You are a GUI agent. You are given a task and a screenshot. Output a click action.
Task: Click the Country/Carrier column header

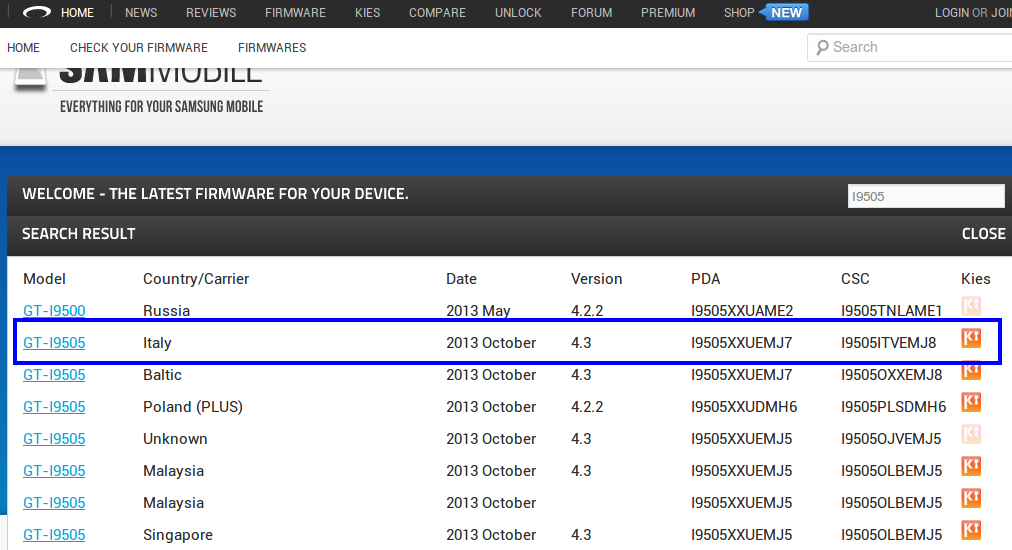click(196, 279)
